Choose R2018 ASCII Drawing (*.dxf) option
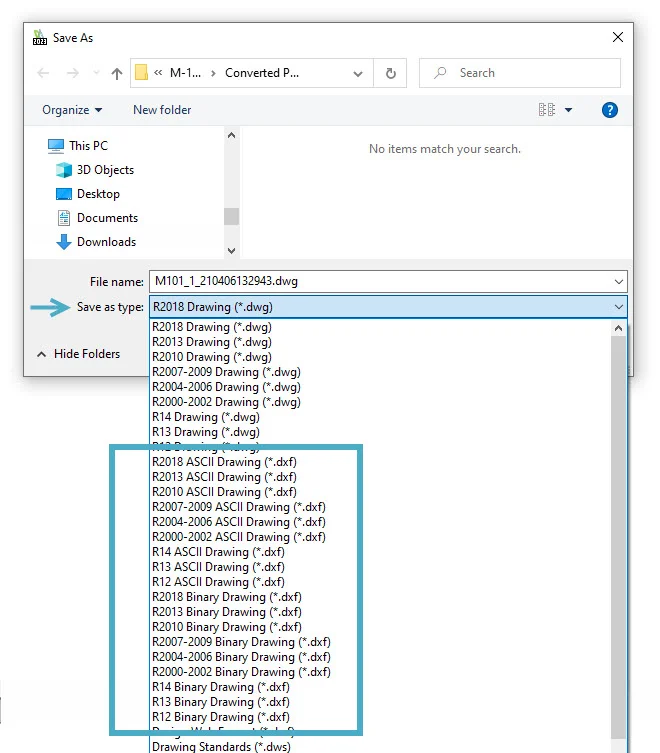This screenshot has width=660, height=753. pyautogui.click(x=224, y=462)
